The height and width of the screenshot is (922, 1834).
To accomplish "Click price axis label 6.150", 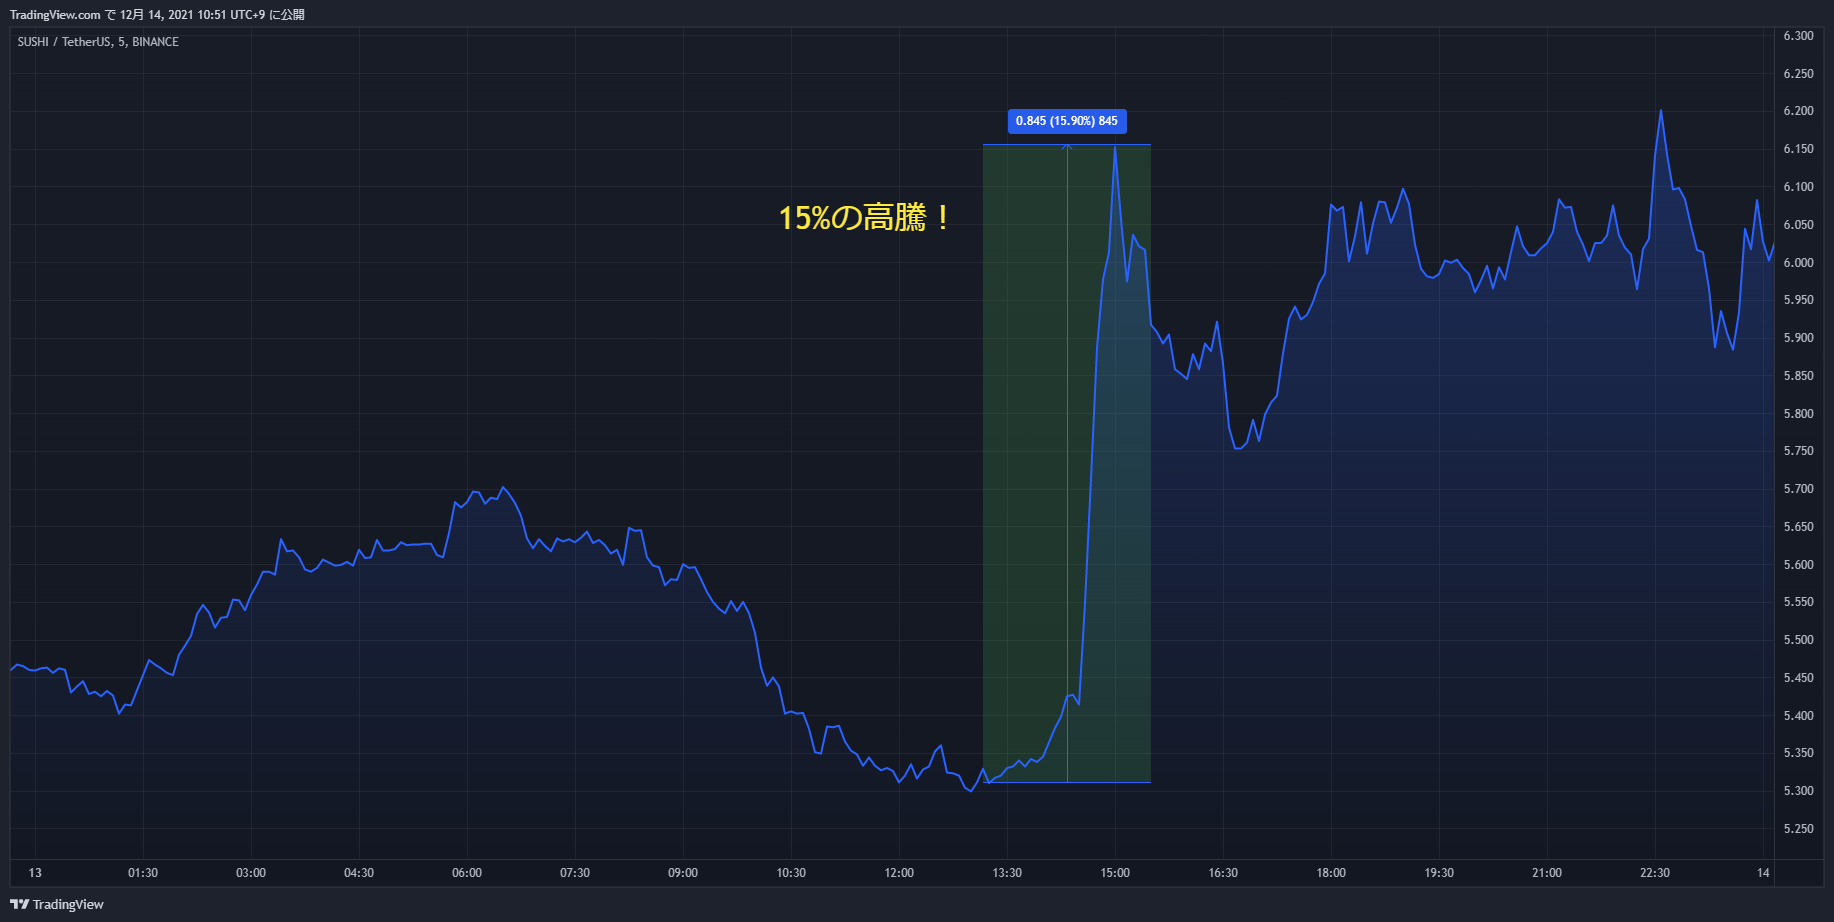I will (1798, 149).
